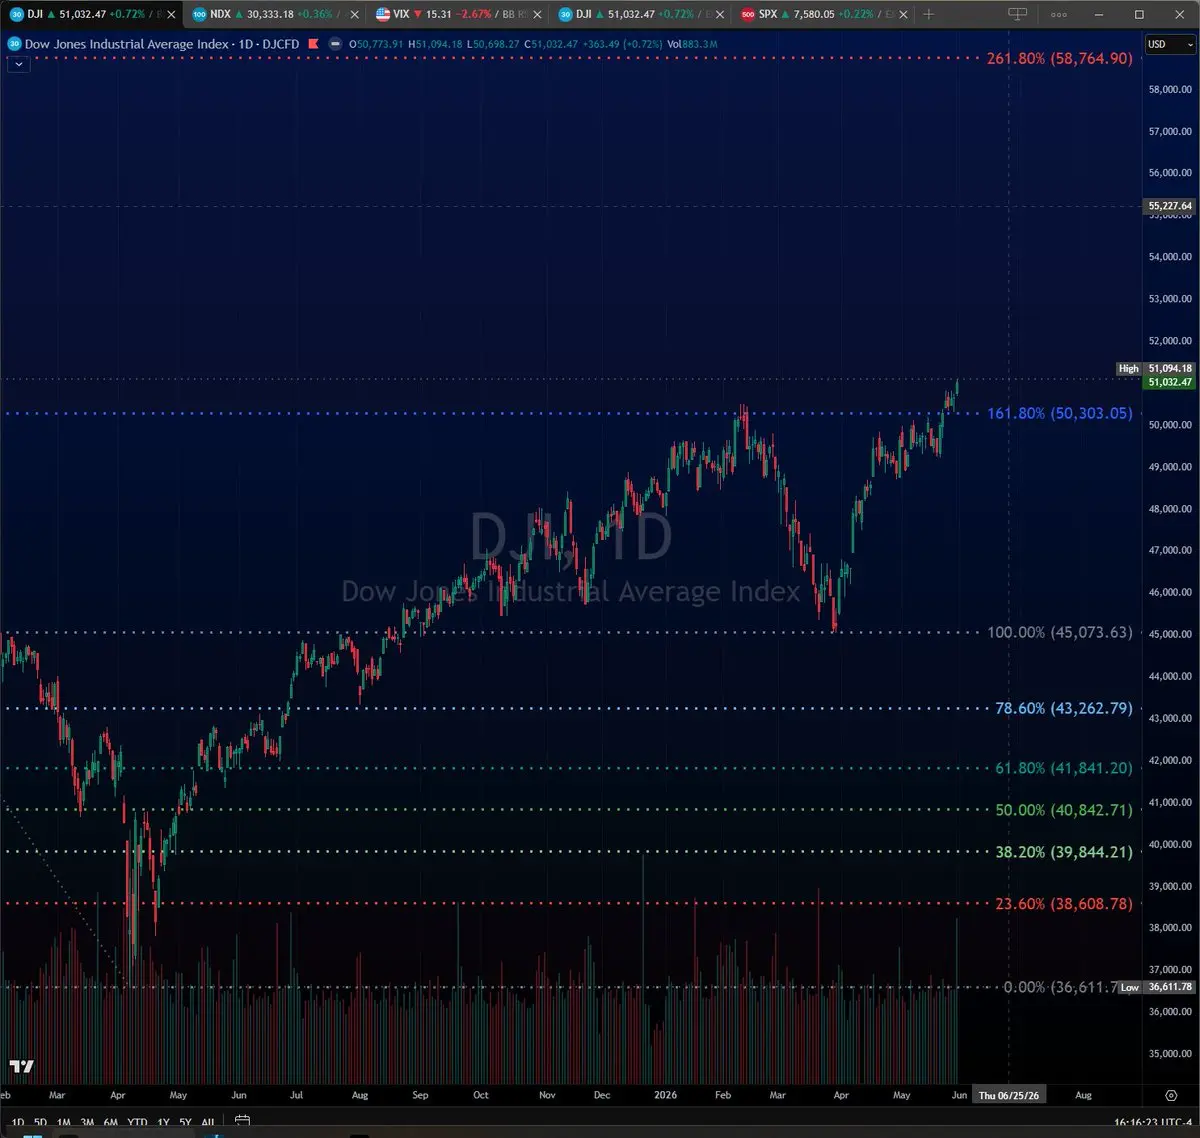Add a new tab with plus icon
Screen dimensions: 1200x1138
pyautogui.click(x=929, y=14)
